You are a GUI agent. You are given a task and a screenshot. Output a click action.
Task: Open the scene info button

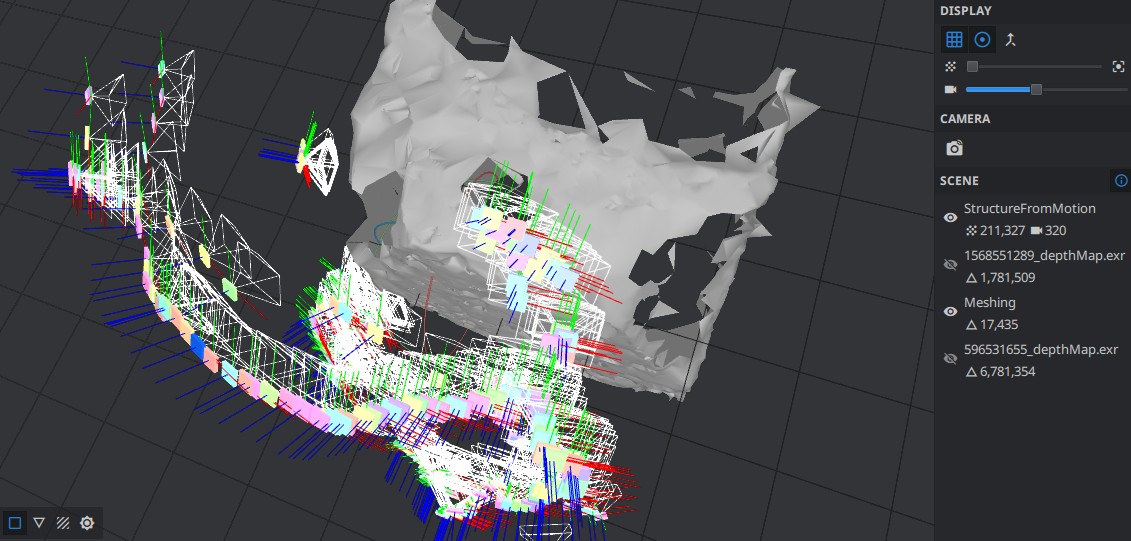click(x=1120, y=180)
